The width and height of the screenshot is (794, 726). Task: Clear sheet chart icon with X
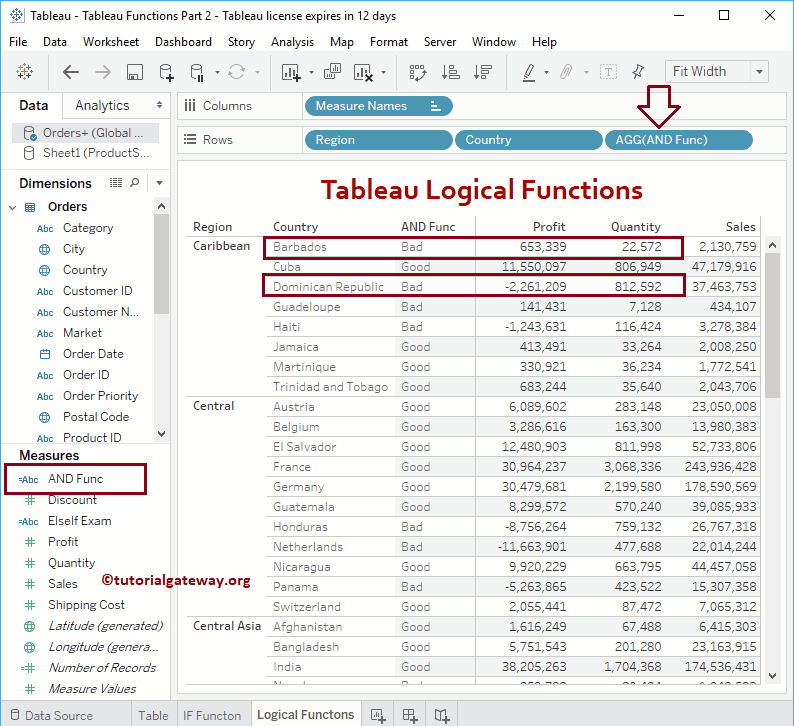[x=364, y=72]
